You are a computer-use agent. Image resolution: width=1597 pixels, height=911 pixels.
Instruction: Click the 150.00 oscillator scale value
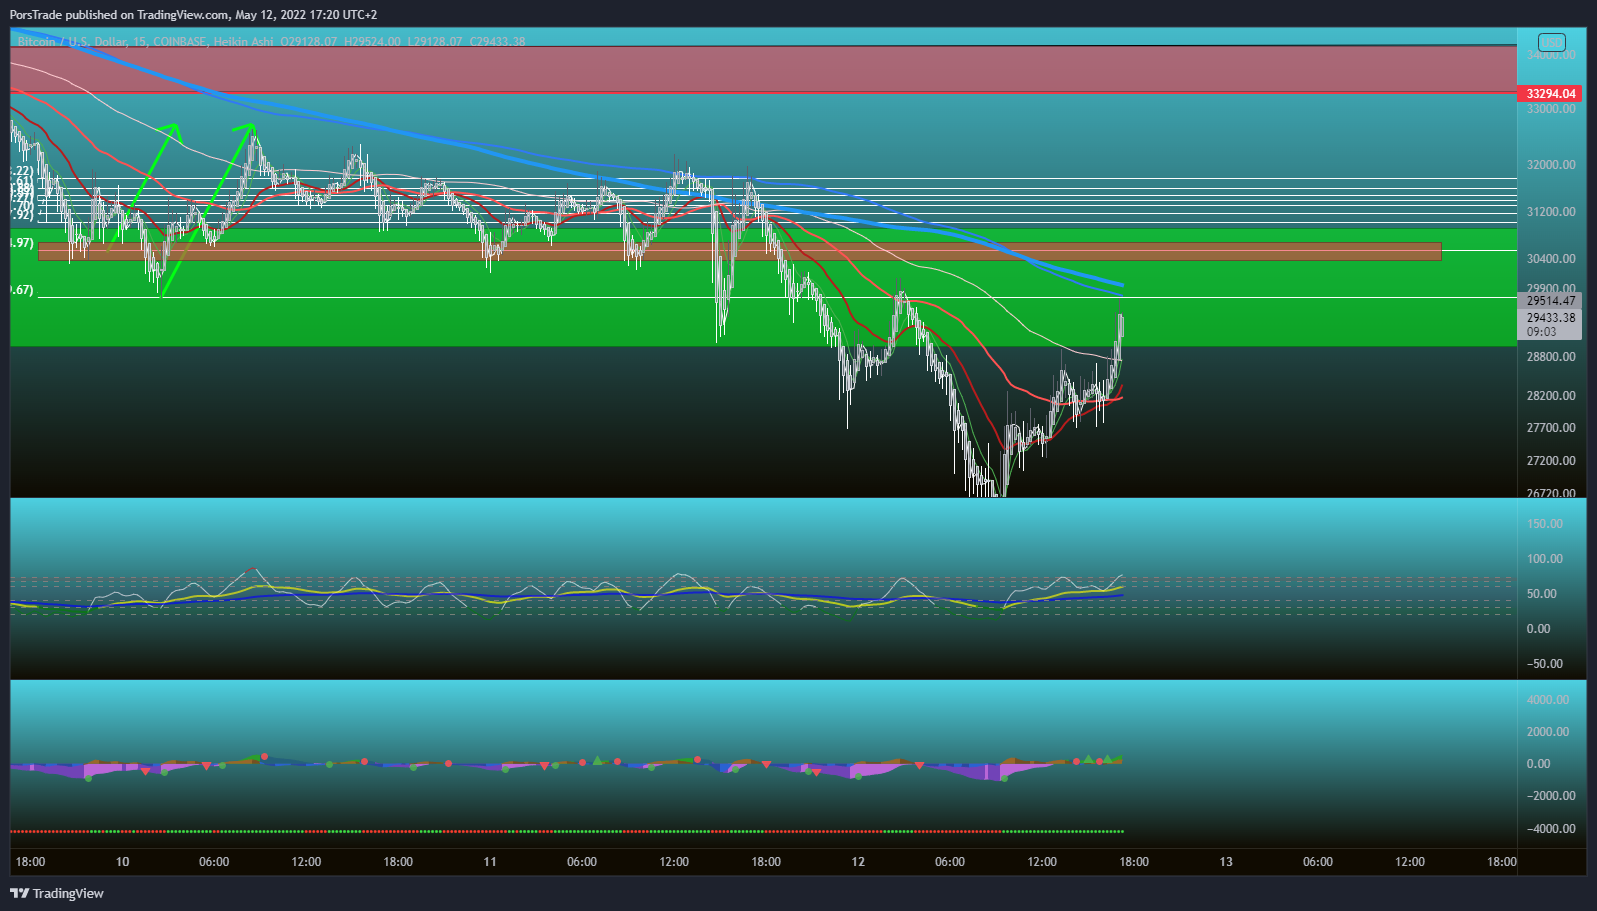coord(1545,524)
